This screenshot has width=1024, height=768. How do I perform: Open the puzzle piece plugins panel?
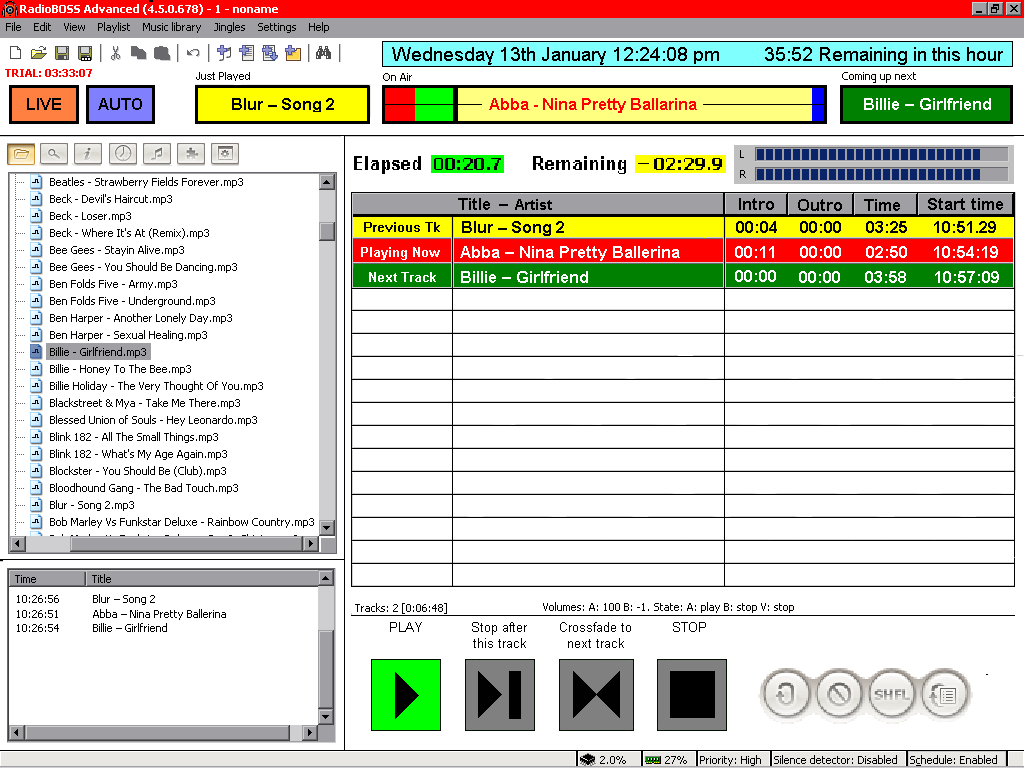coord(191,153)
